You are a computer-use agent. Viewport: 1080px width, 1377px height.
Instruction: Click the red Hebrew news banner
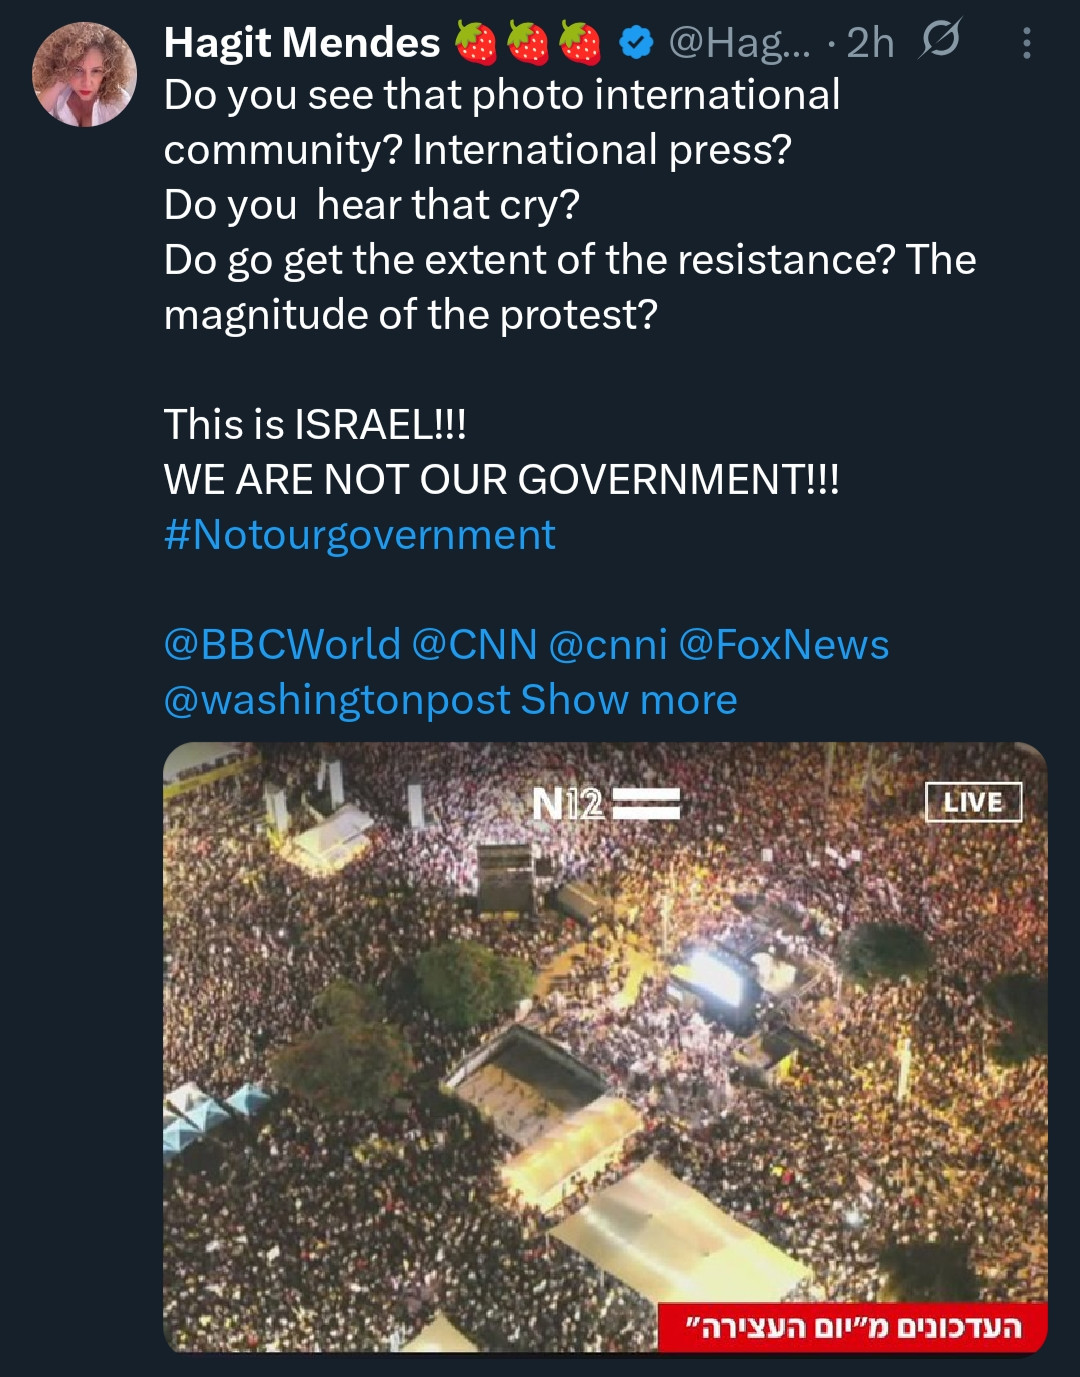[852, 1328]
